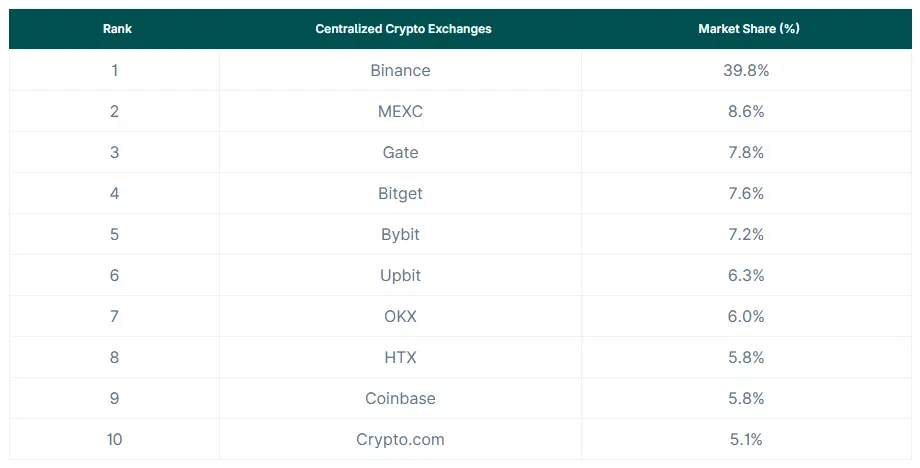The image size is (920, 468).
Task: Click the Gate exchange name
Action: [x=400, y=153]
